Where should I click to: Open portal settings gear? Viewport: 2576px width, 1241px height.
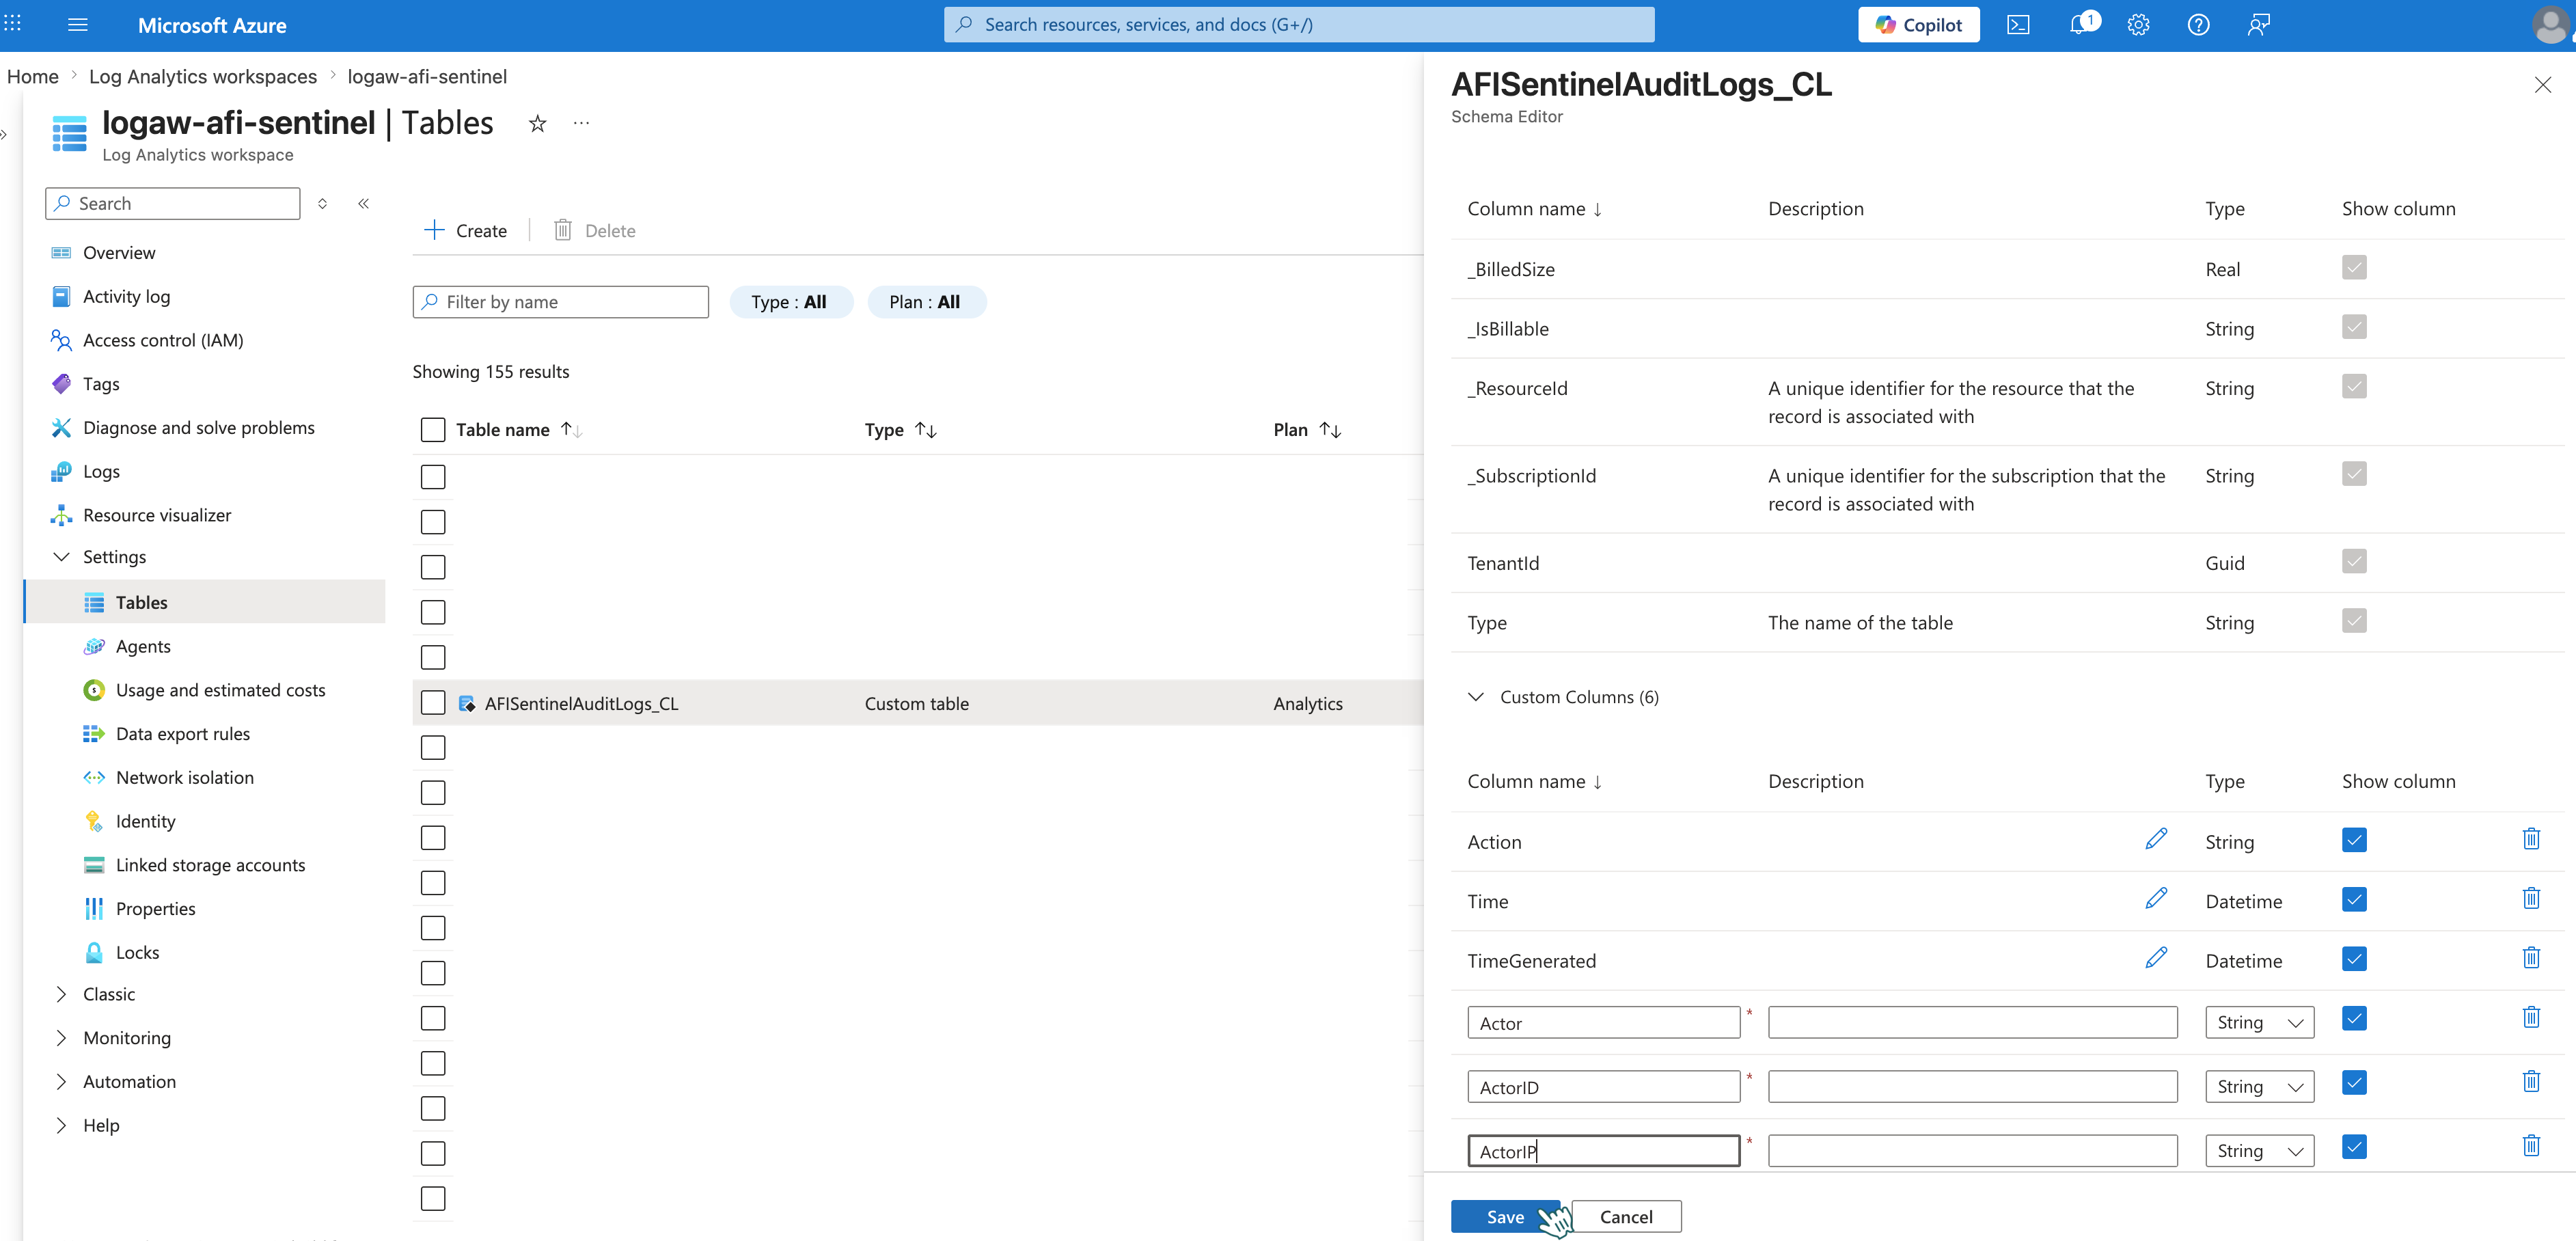pos(2138,25)
